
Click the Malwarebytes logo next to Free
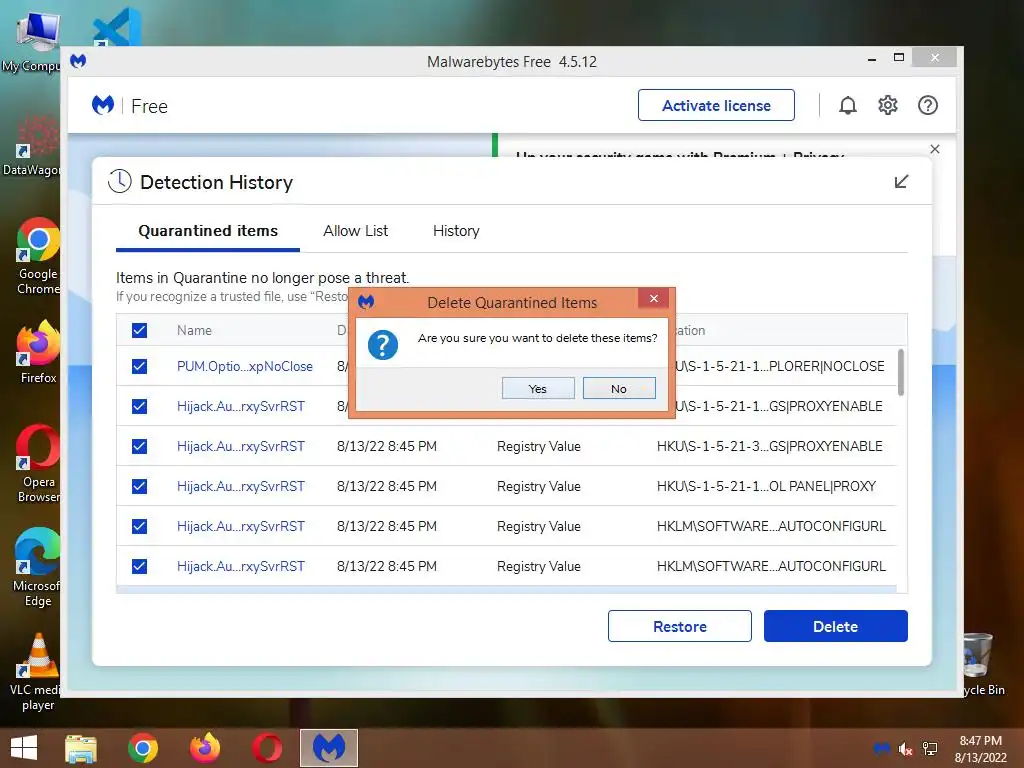103,105
